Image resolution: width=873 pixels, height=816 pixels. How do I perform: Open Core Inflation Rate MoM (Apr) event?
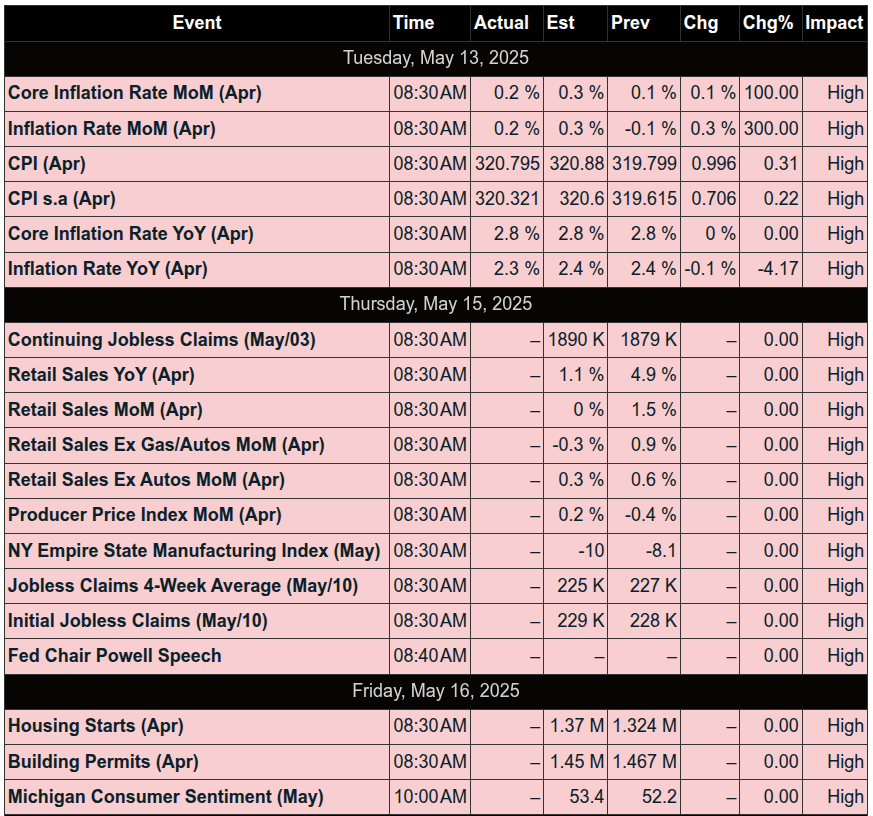click(x=135, y=93)
